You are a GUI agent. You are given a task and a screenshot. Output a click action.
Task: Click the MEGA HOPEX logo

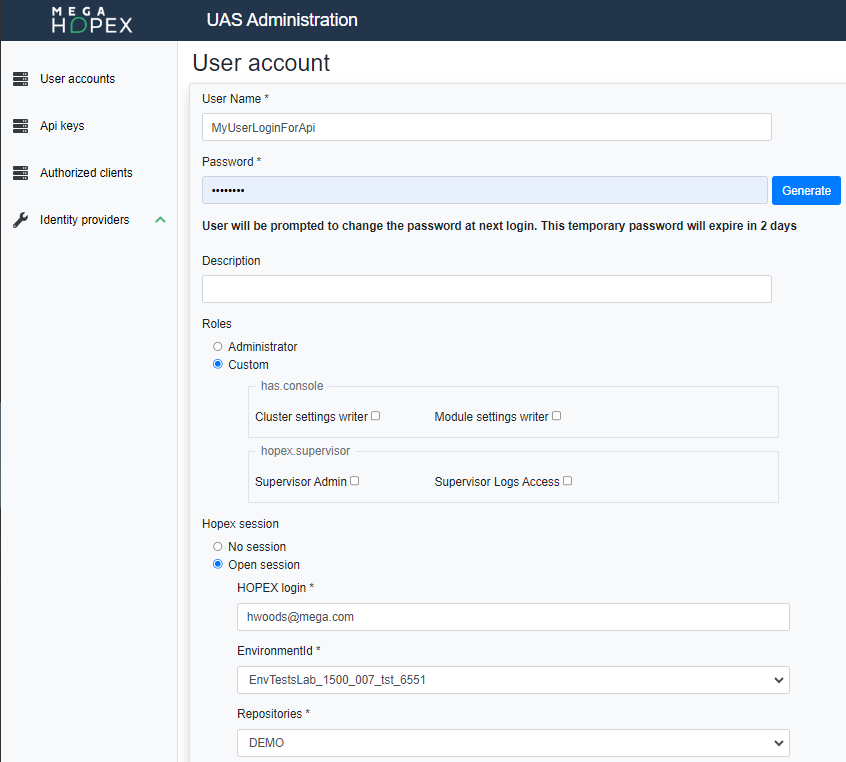91,20
